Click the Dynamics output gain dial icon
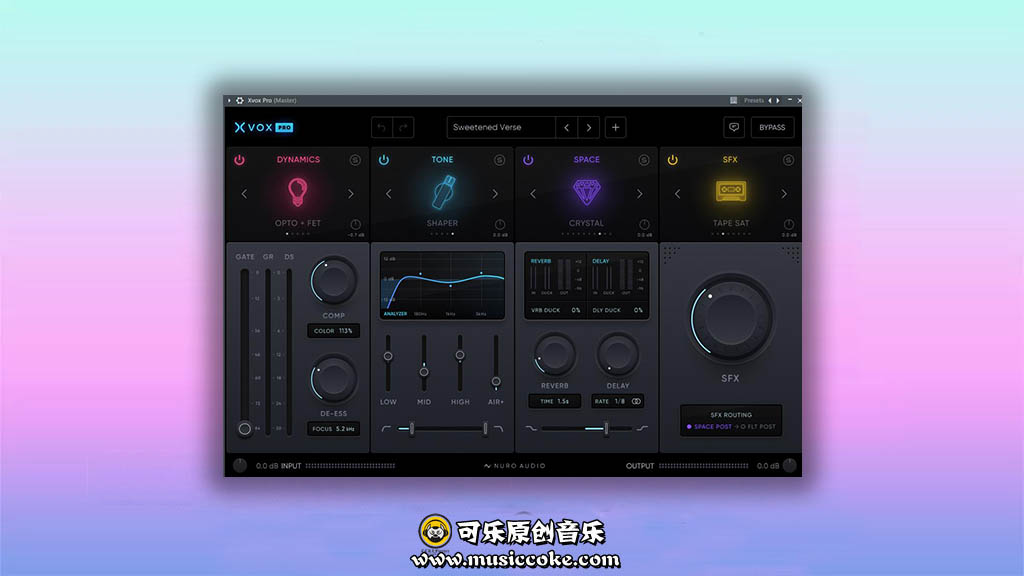 coord(355,225)
